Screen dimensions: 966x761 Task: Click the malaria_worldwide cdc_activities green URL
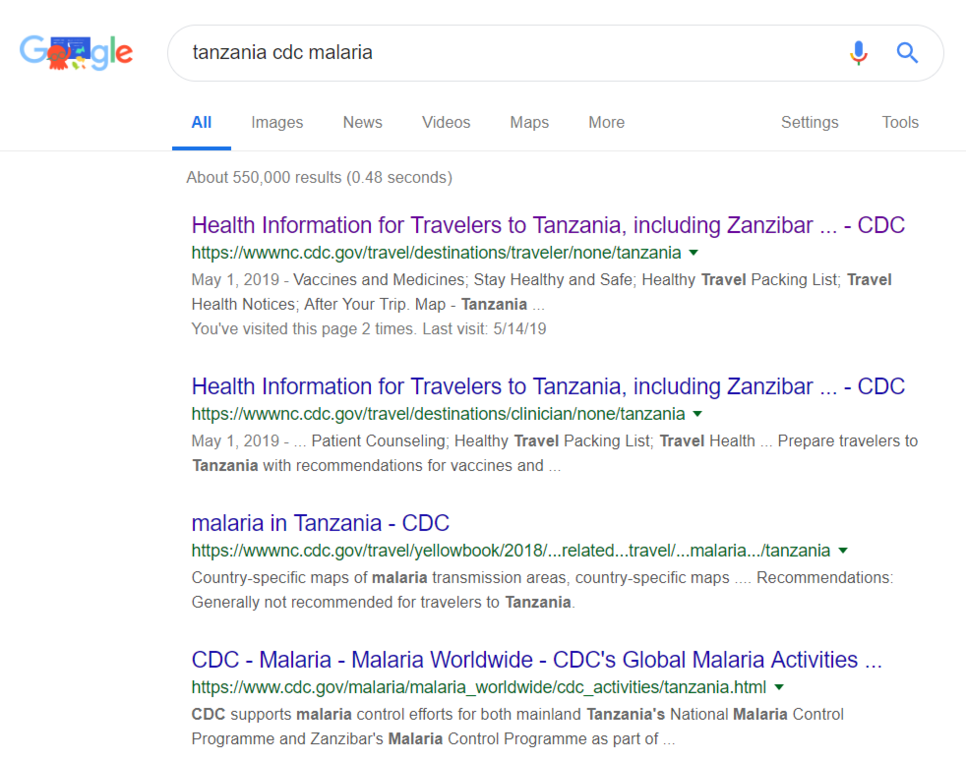[x=479, y=688]
